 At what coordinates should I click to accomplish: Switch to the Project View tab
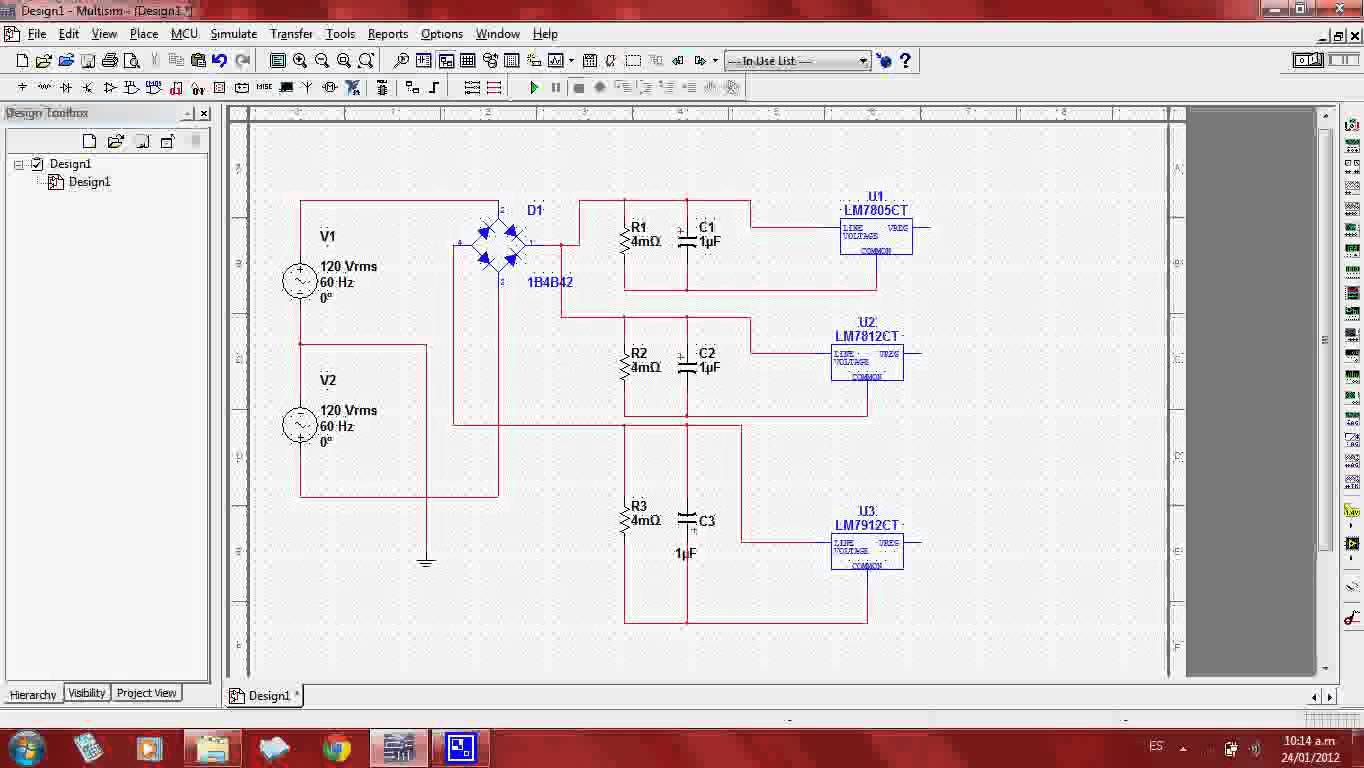pyautogui.click(x=147, y=693)
